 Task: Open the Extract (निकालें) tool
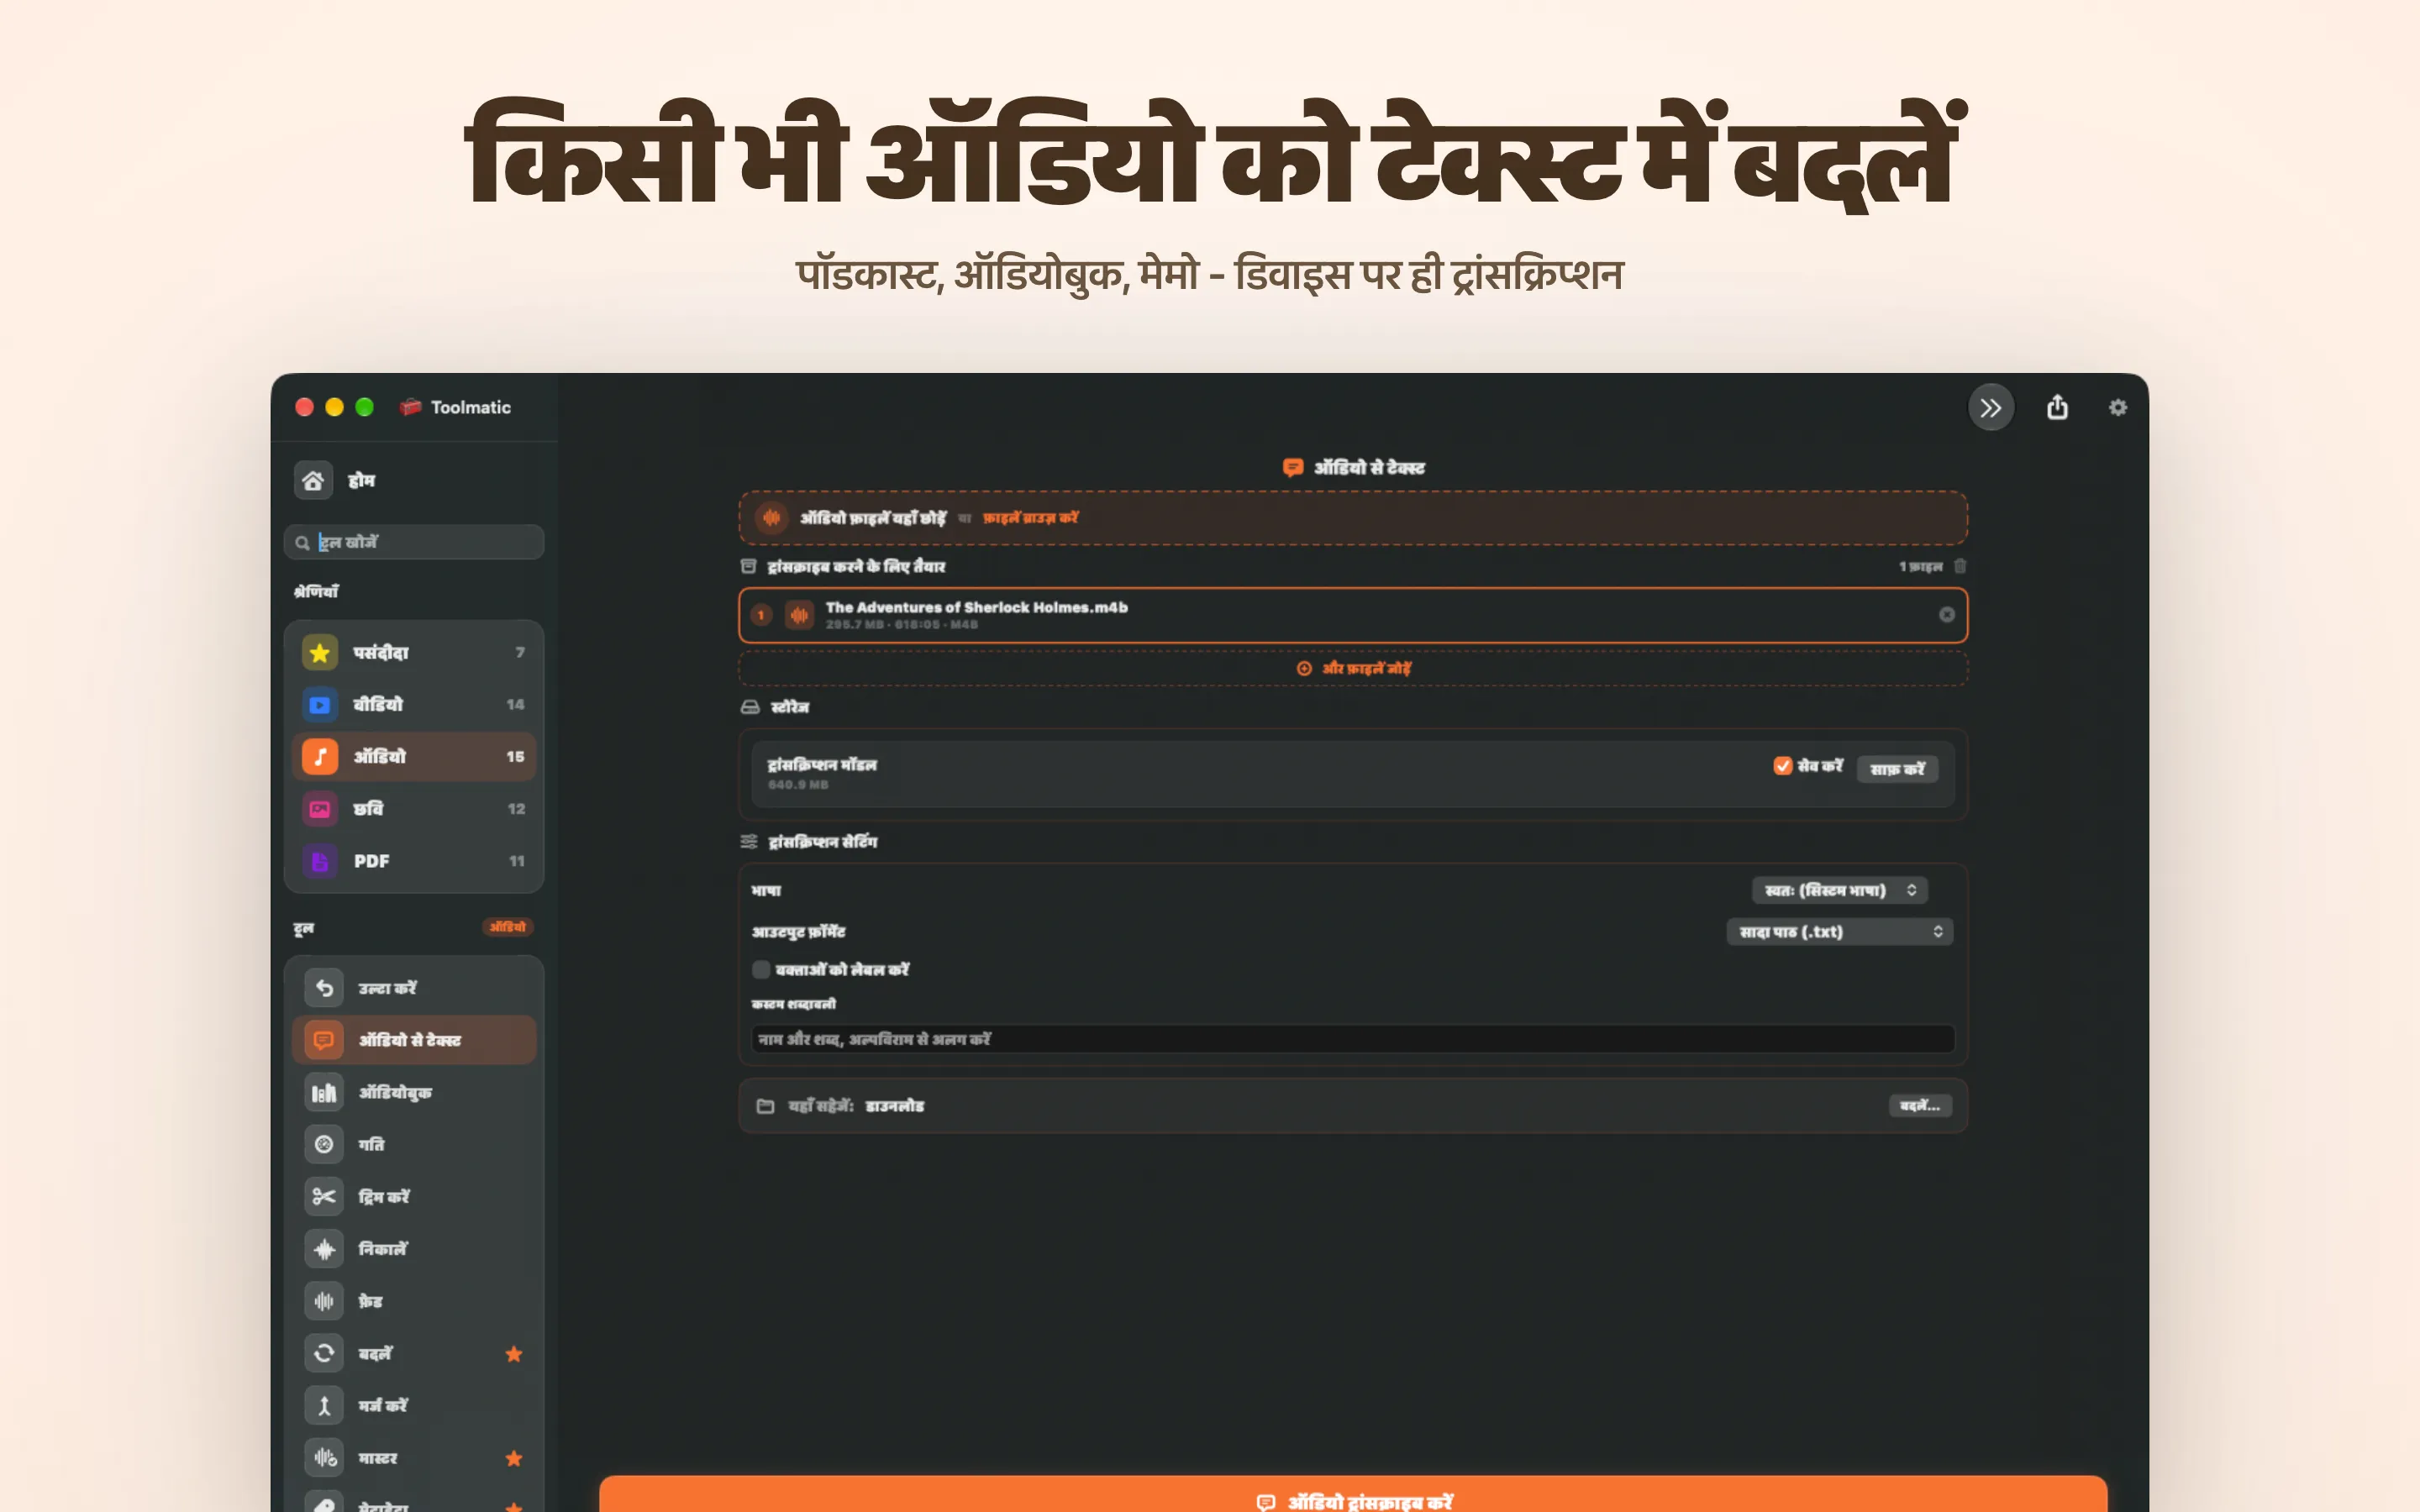click(414, 1249)
